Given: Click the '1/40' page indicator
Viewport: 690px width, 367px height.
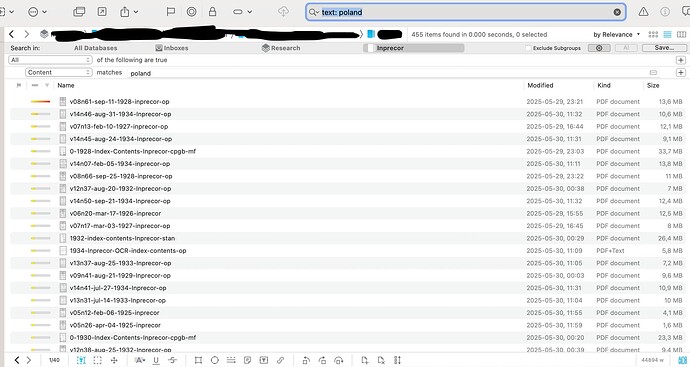Looking at the screenshot, I should click(x=54, y=360).
